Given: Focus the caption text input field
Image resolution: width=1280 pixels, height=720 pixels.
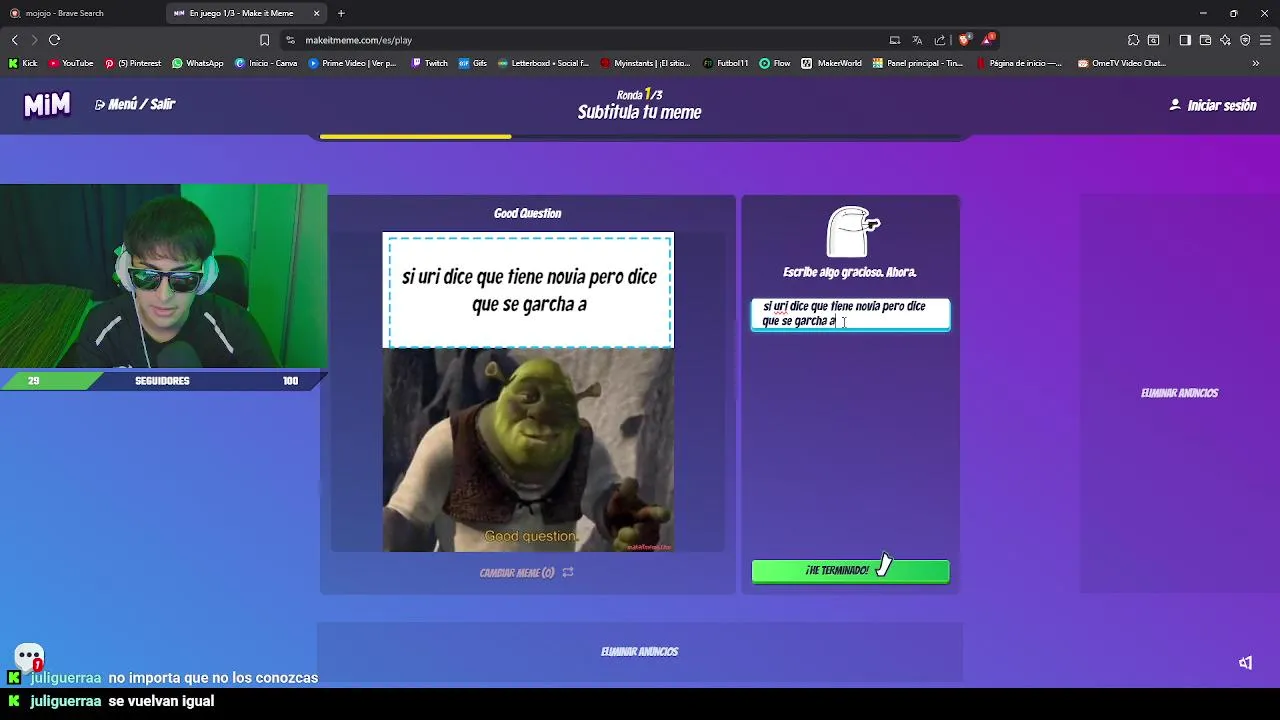Looking at the screenshot, I should coord(850,314).
